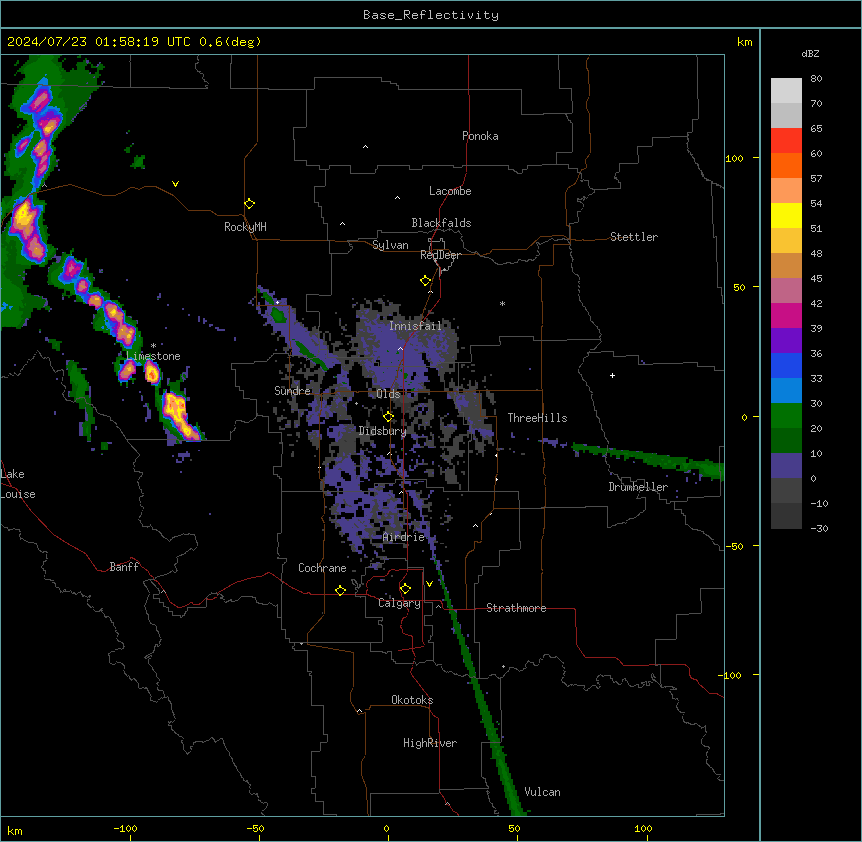Click the Calgary label
This screenshot has height=842, width=862.
[399, 603]
